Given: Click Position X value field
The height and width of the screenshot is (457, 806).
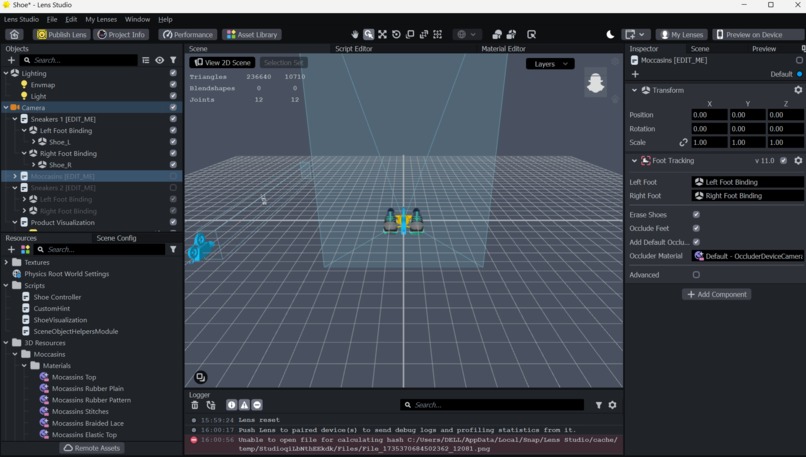Looking at the screenshot, I should coord(709,115).
